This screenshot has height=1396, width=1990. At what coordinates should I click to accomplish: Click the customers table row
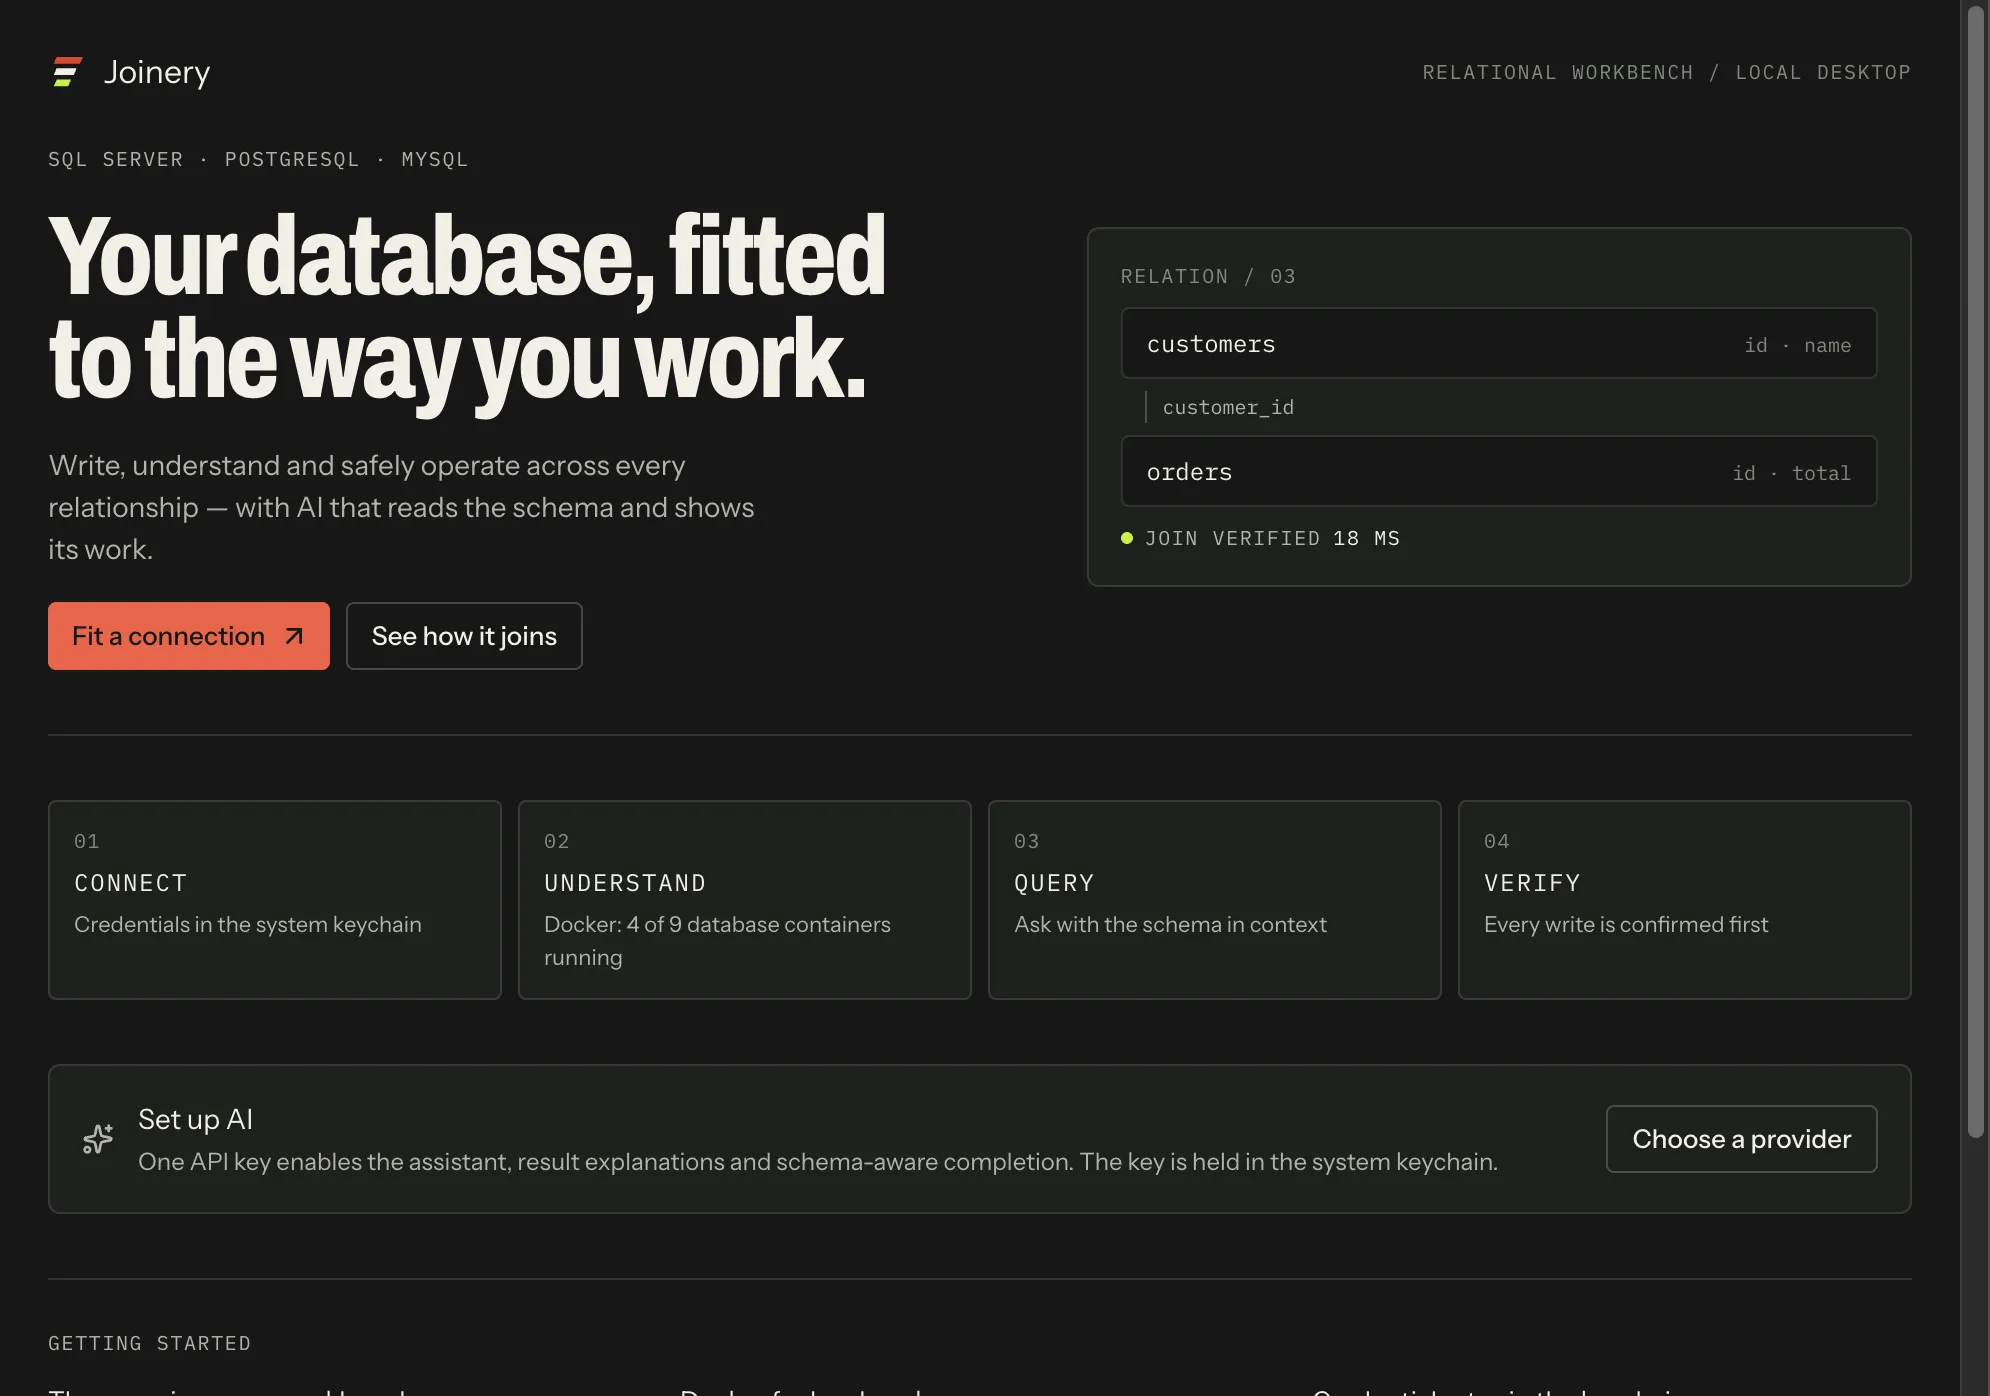tap(1499, 343)
